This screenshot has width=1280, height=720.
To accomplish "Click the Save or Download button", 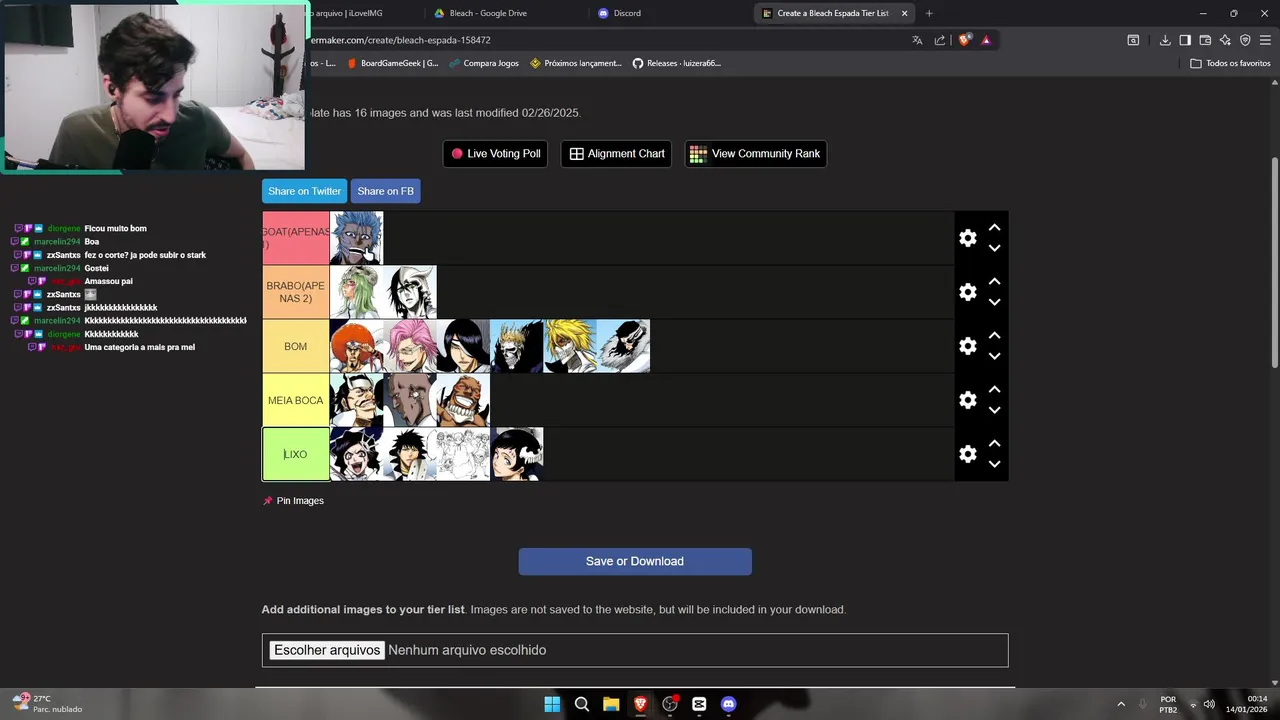I will tap(635, 561).
